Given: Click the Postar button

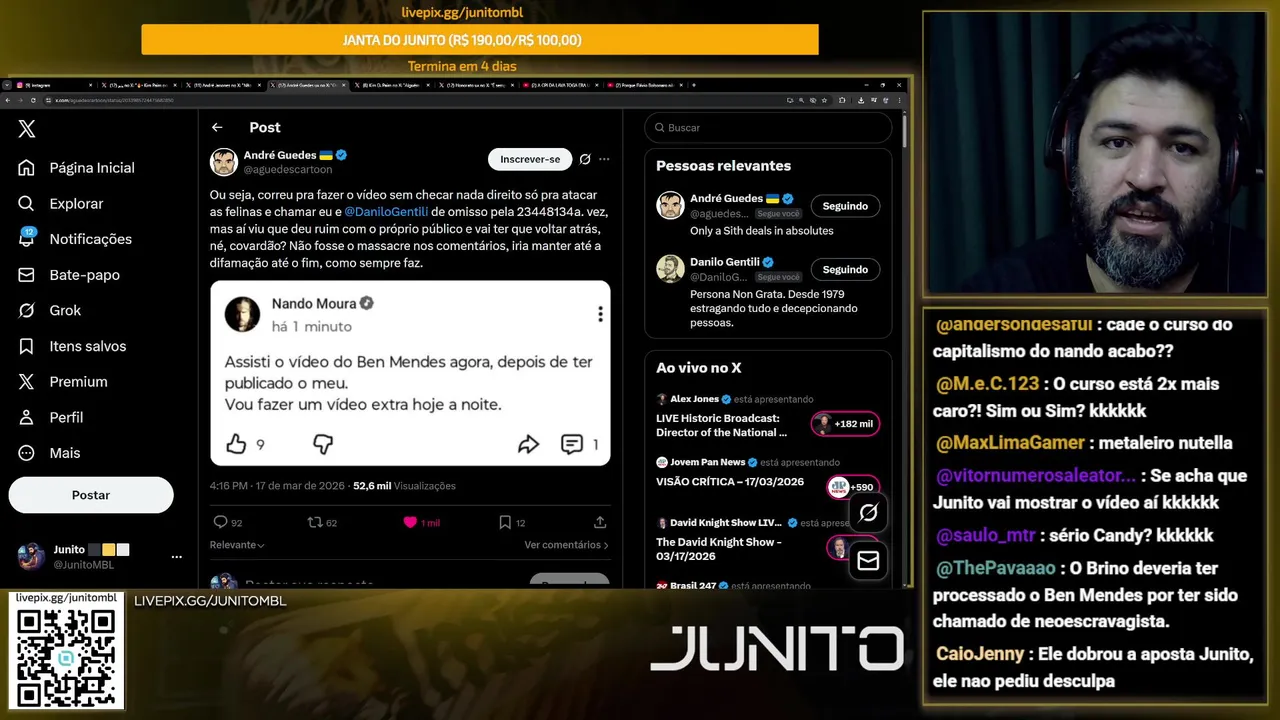Looking at the screenshot, I should (x=91, y=495).
